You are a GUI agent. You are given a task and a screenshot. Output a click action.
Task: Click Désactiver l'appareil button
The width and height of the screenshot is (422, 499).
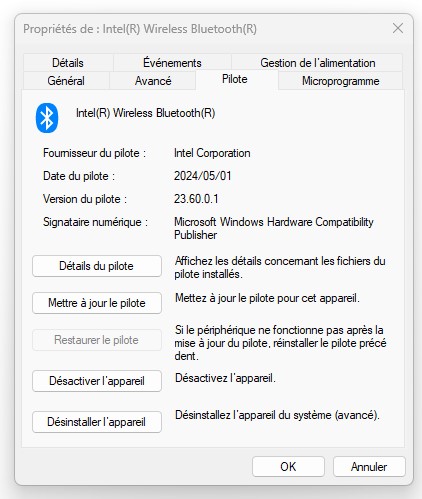click(x=97, y=381)
